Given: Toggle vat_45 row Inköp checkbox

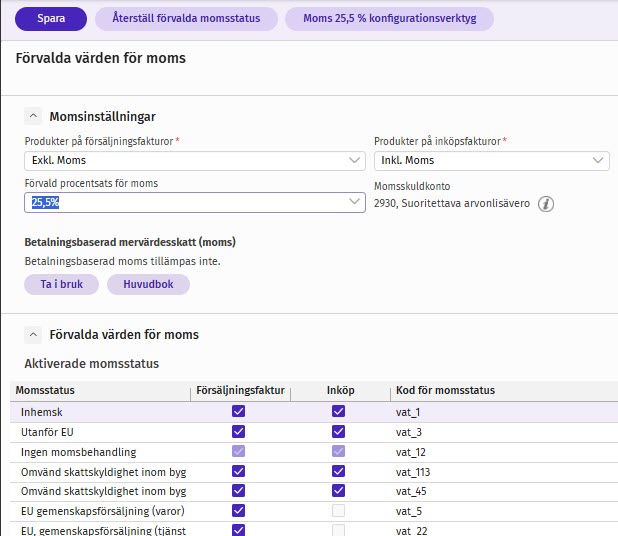Looking at the screenshot, I should [339, 491].
